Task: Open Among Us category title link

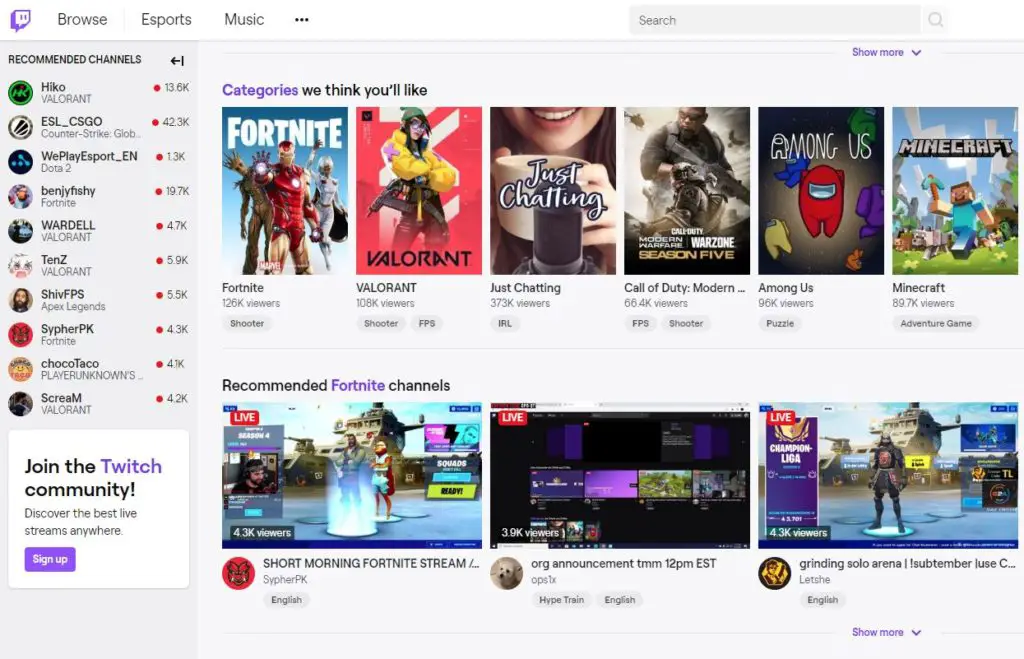Action: pyautogui.click(x=786, y=288)
